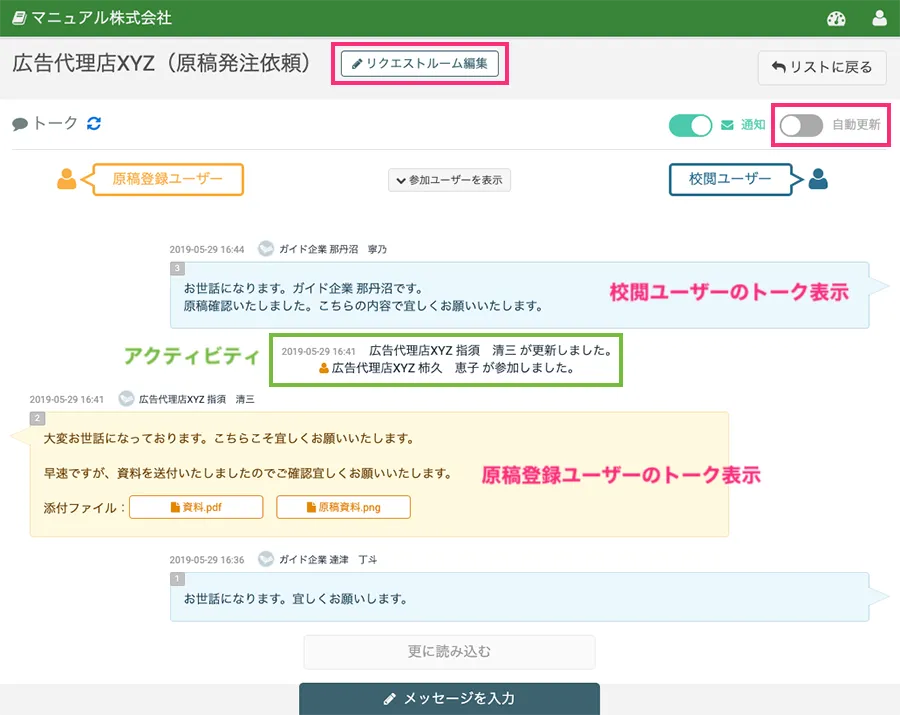Click message line 資料を送付いたしました

[x=248, y=473]
